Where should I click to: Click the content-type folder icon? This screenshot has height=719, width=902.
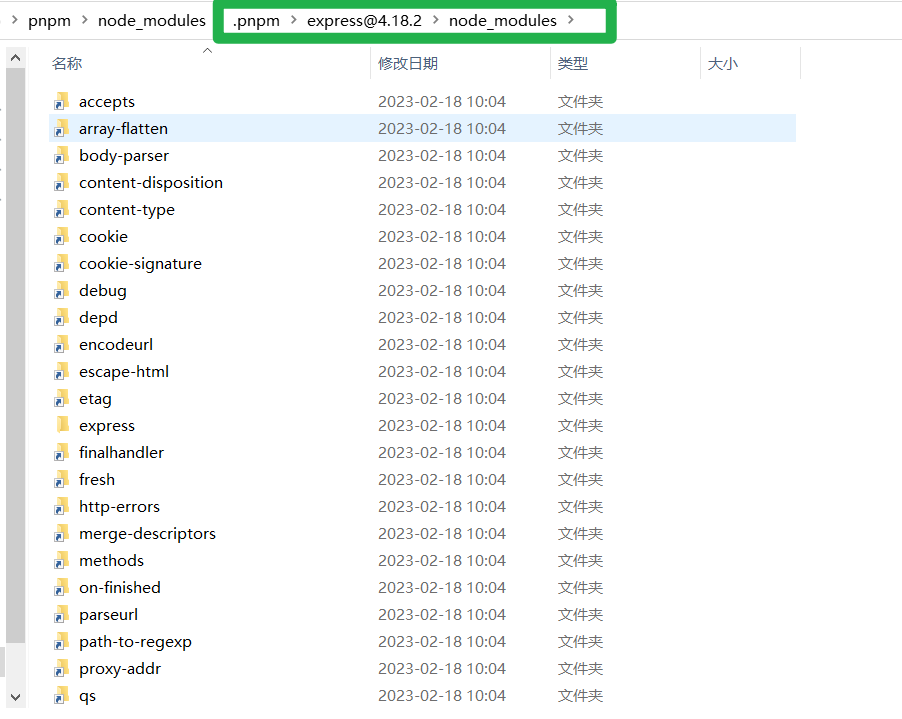pyautogui.click(x=62, y=209)
